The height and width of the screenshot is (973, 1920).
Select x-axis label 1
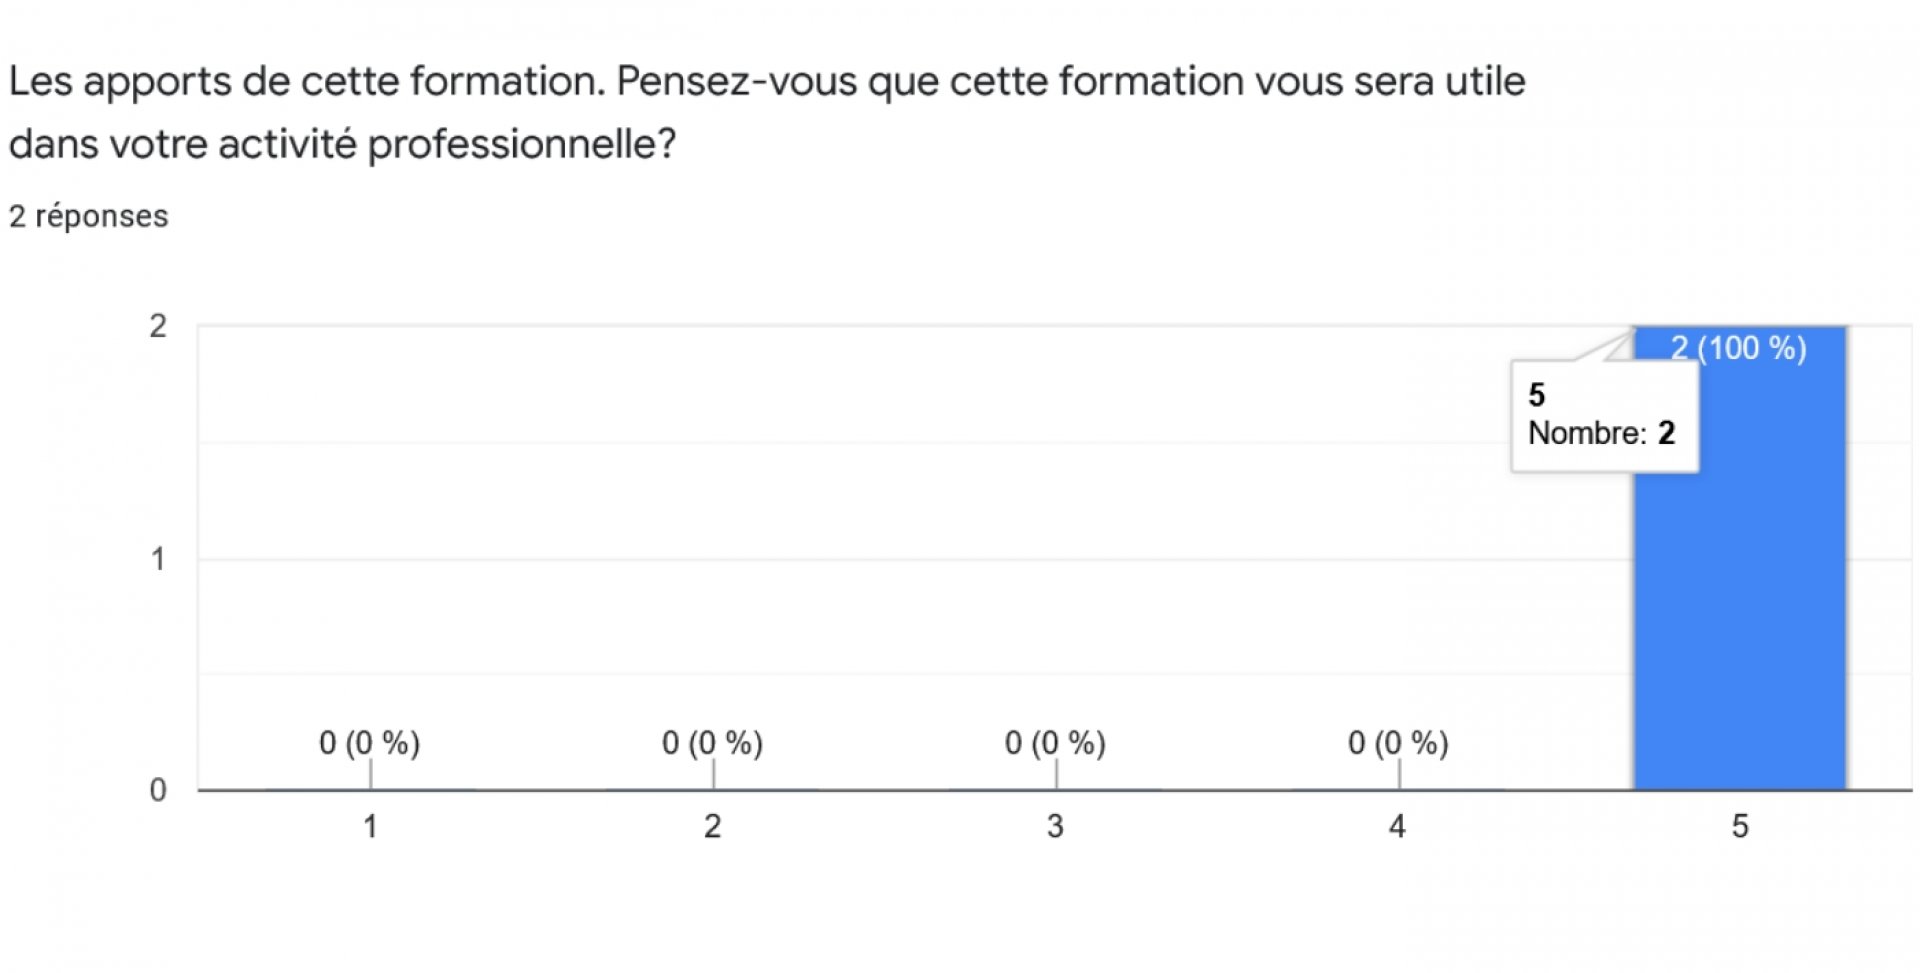coord(370,827)
